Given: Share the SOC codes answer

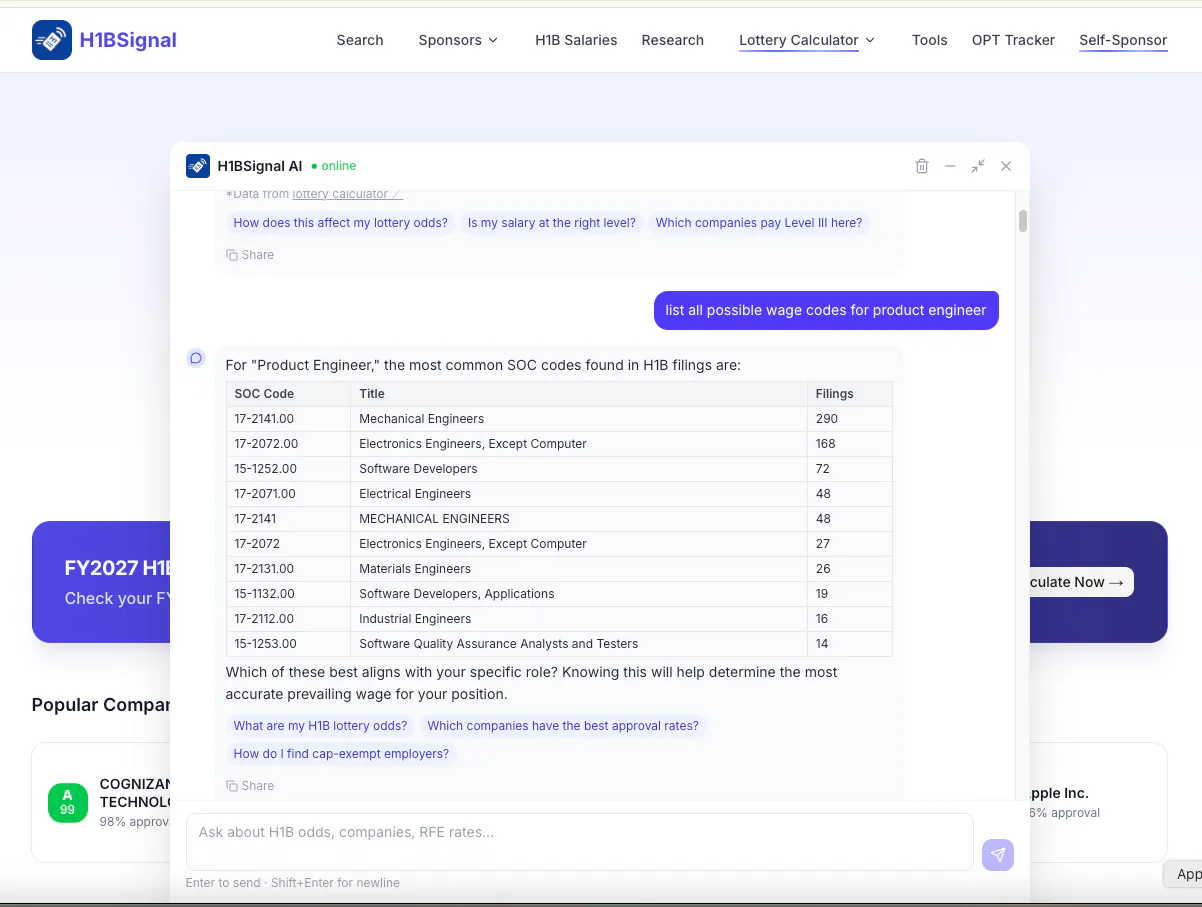Looking at the screenshot, I should pos(250,786).
